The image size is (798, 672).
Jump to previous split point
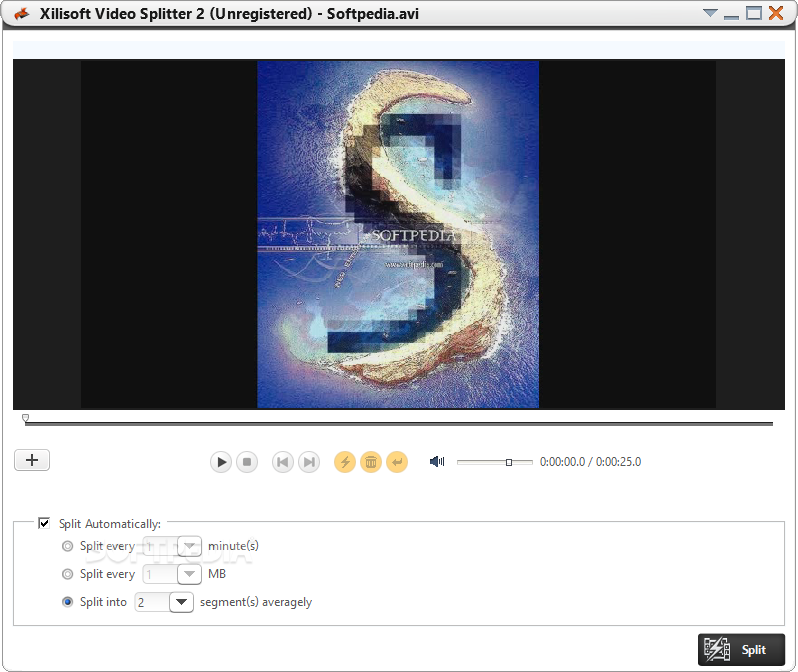[x=282, y=462]
